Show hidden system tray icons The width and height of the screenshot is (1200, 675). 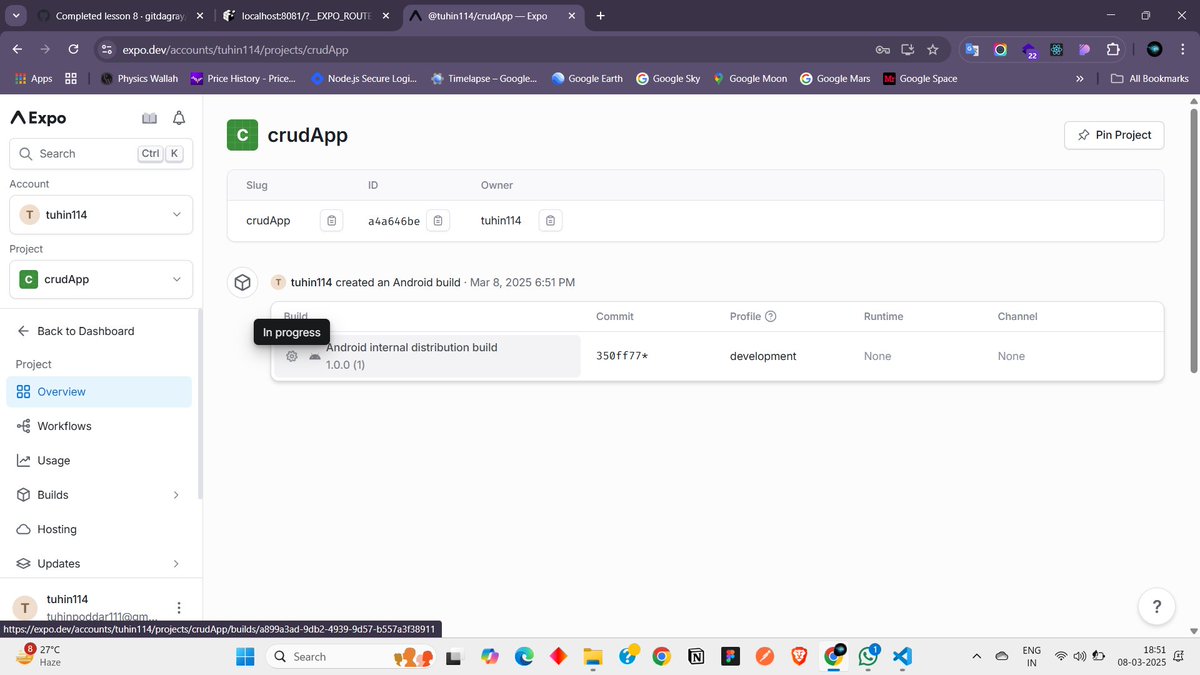[x=977, y=656]
